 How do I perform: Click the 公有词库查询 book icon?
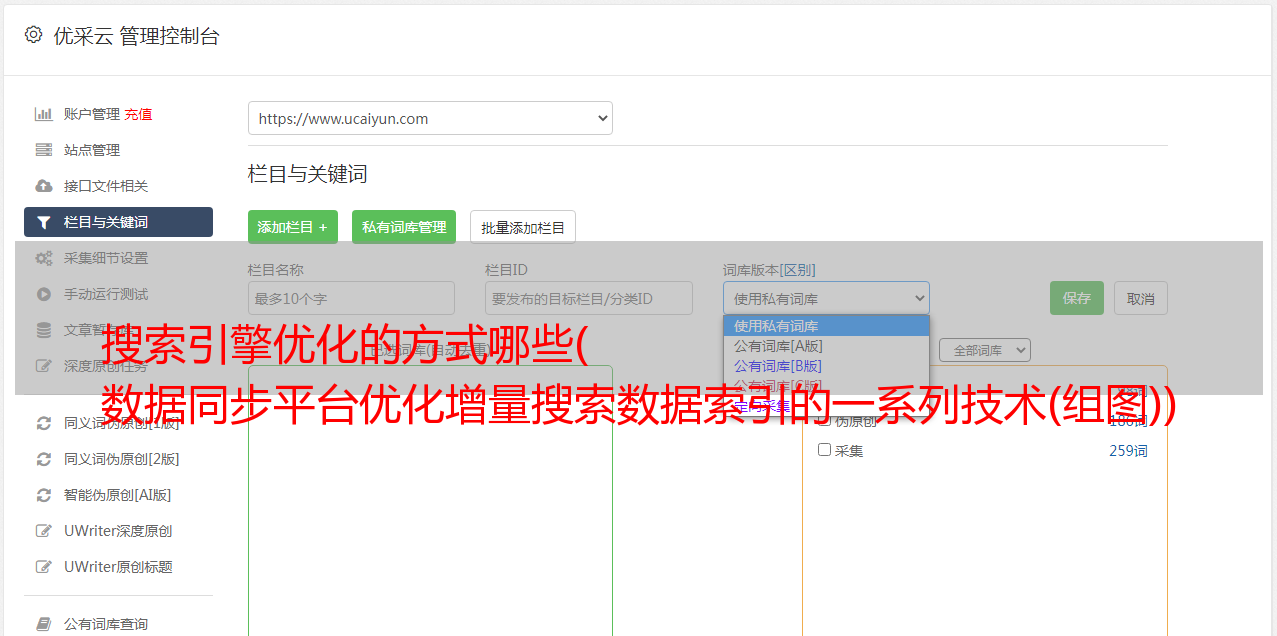[44, 624]
